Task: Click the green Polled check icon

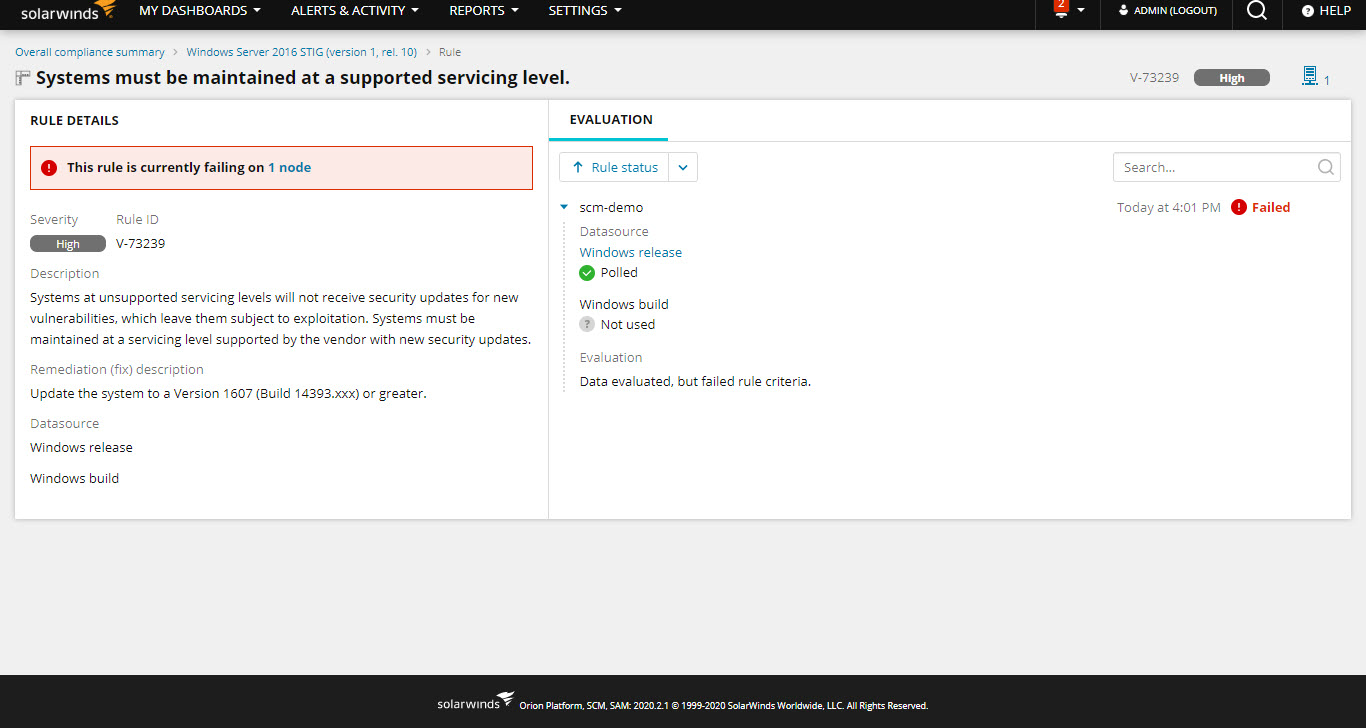Action: 587,273
